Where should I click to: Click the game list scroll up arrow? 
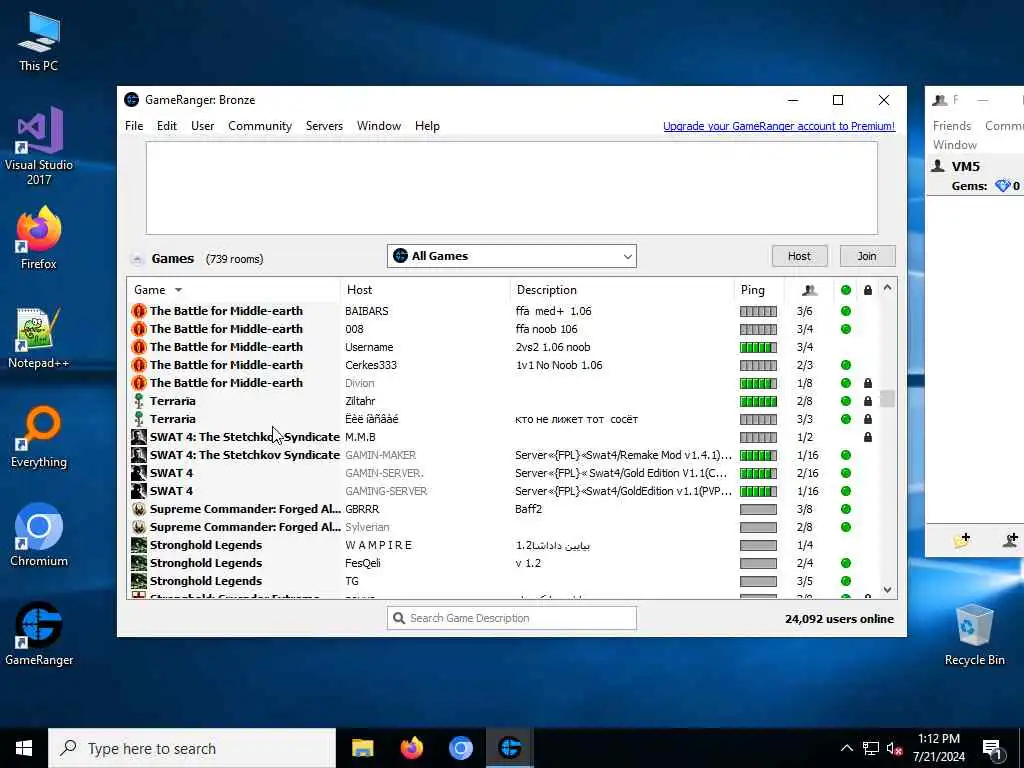(887, 288)
